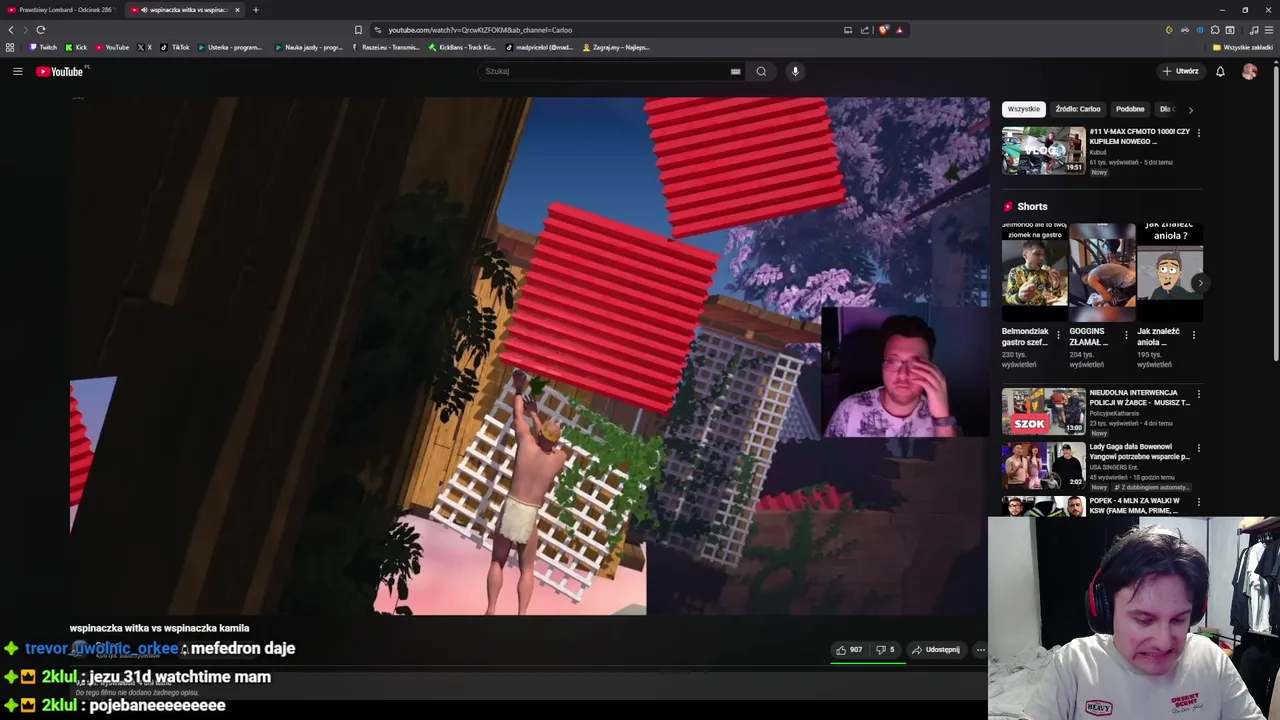
Task: Open options for Jak znaleźć anioła short
Action: [x=1193, y=335]
